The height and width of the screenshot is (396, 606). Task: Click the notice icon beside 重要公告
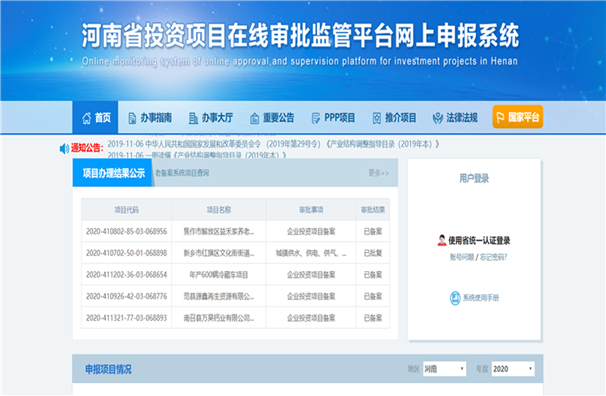point(254,118)
